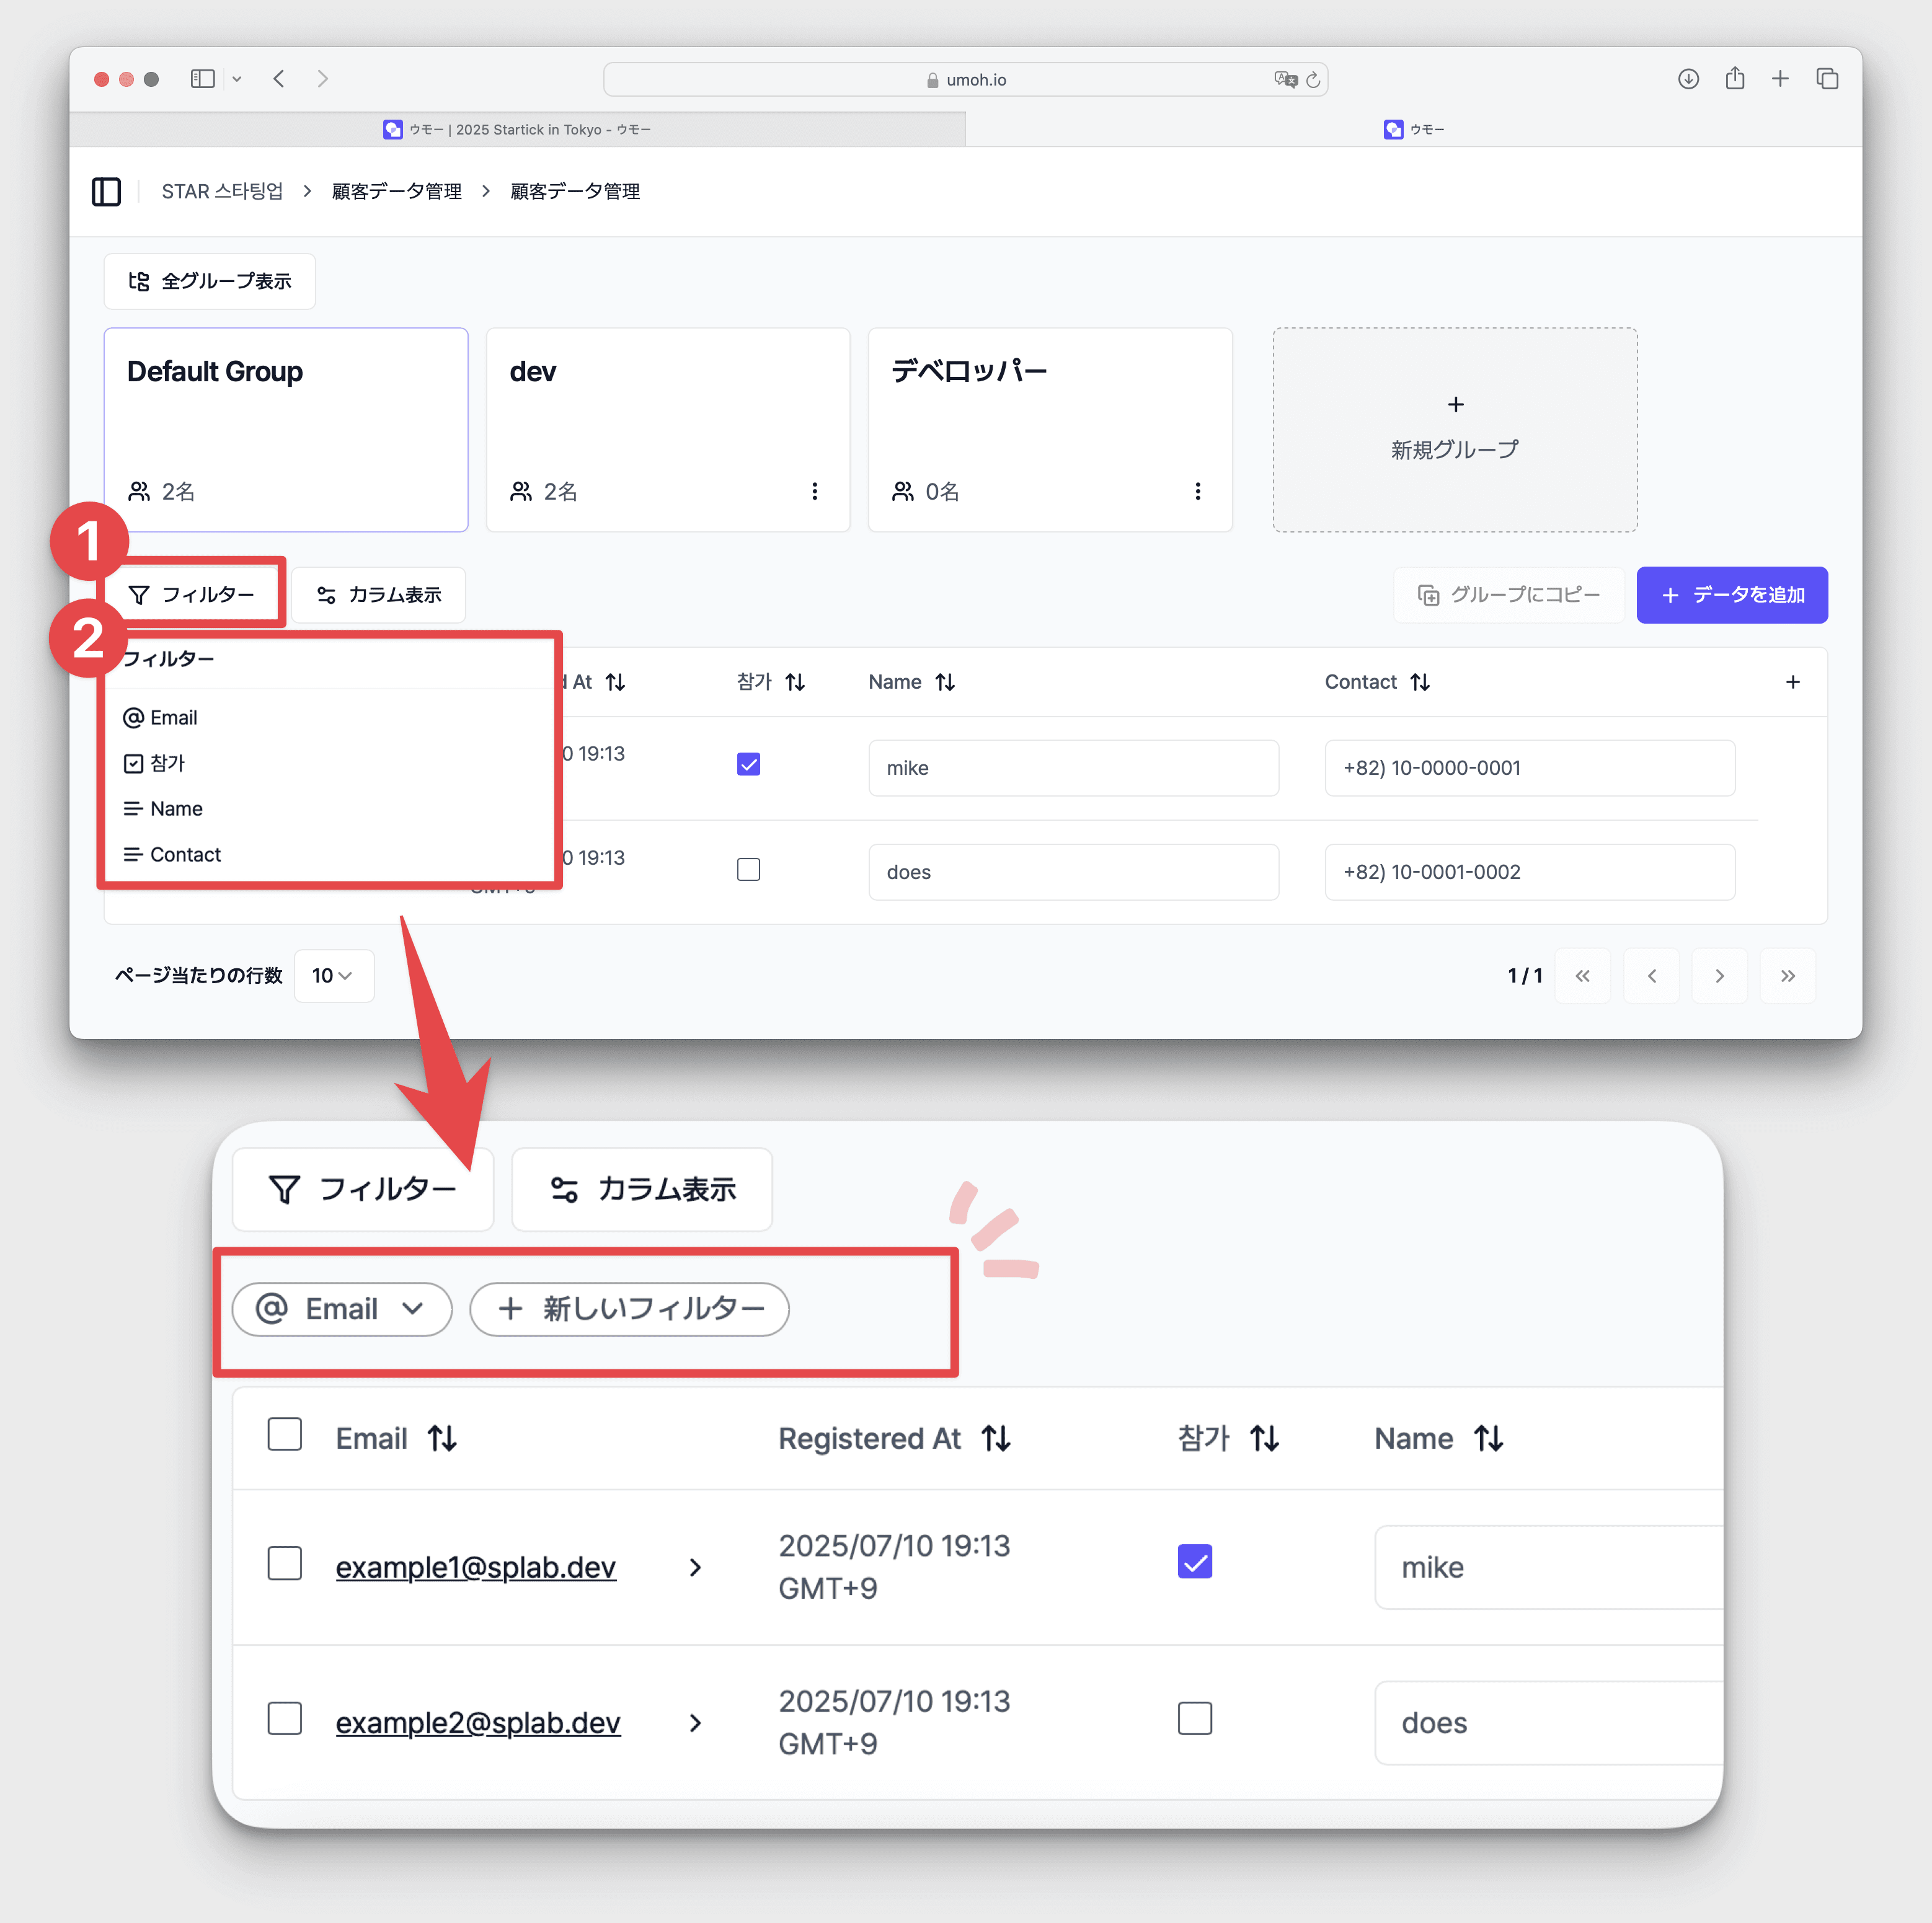The width and height of the screenshot is (1932, 1923).
Task: Open the dev group three-dot menu
Action: 815,491
